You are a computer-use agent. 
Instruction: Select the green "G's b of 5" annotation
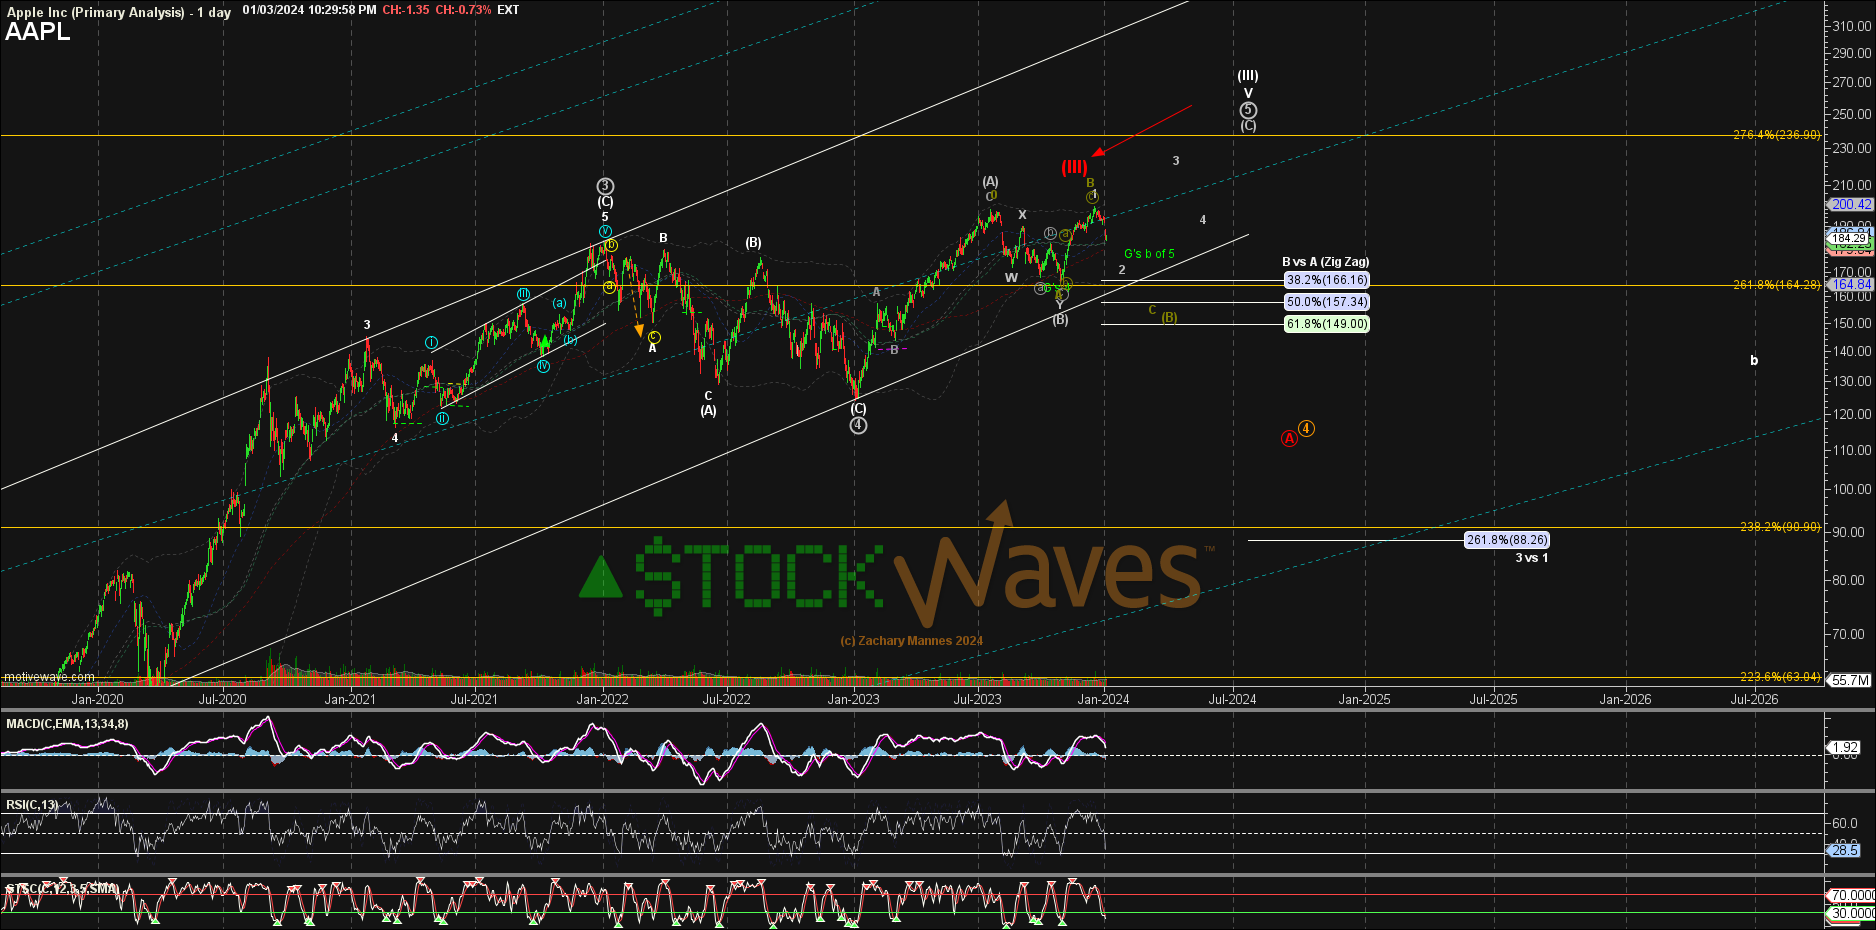[x=1149, y=254]
